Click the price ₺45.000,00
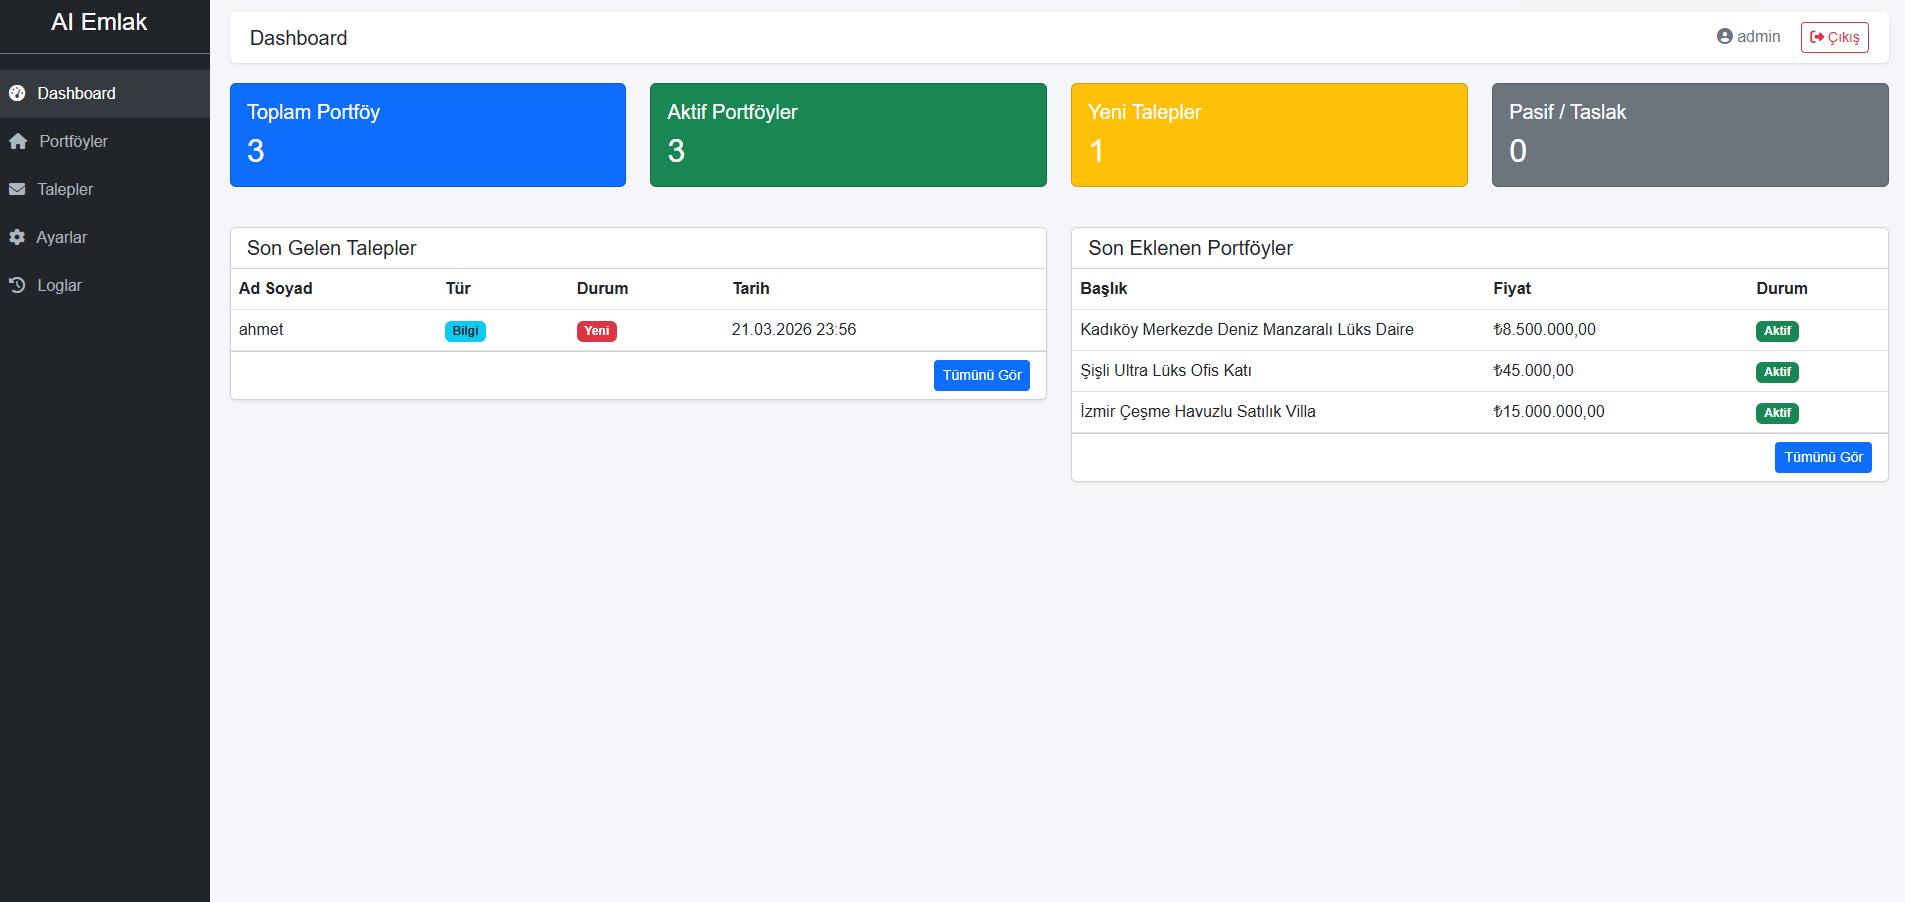Screen dimensions: 1905x902 (1533, 370)
